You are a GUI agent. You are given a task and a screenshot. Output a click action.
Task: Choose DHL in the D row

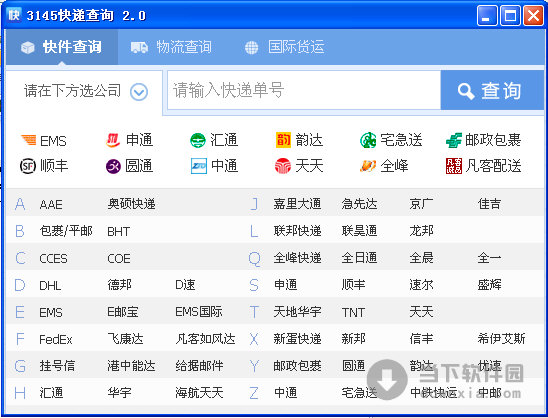point(50,286)
